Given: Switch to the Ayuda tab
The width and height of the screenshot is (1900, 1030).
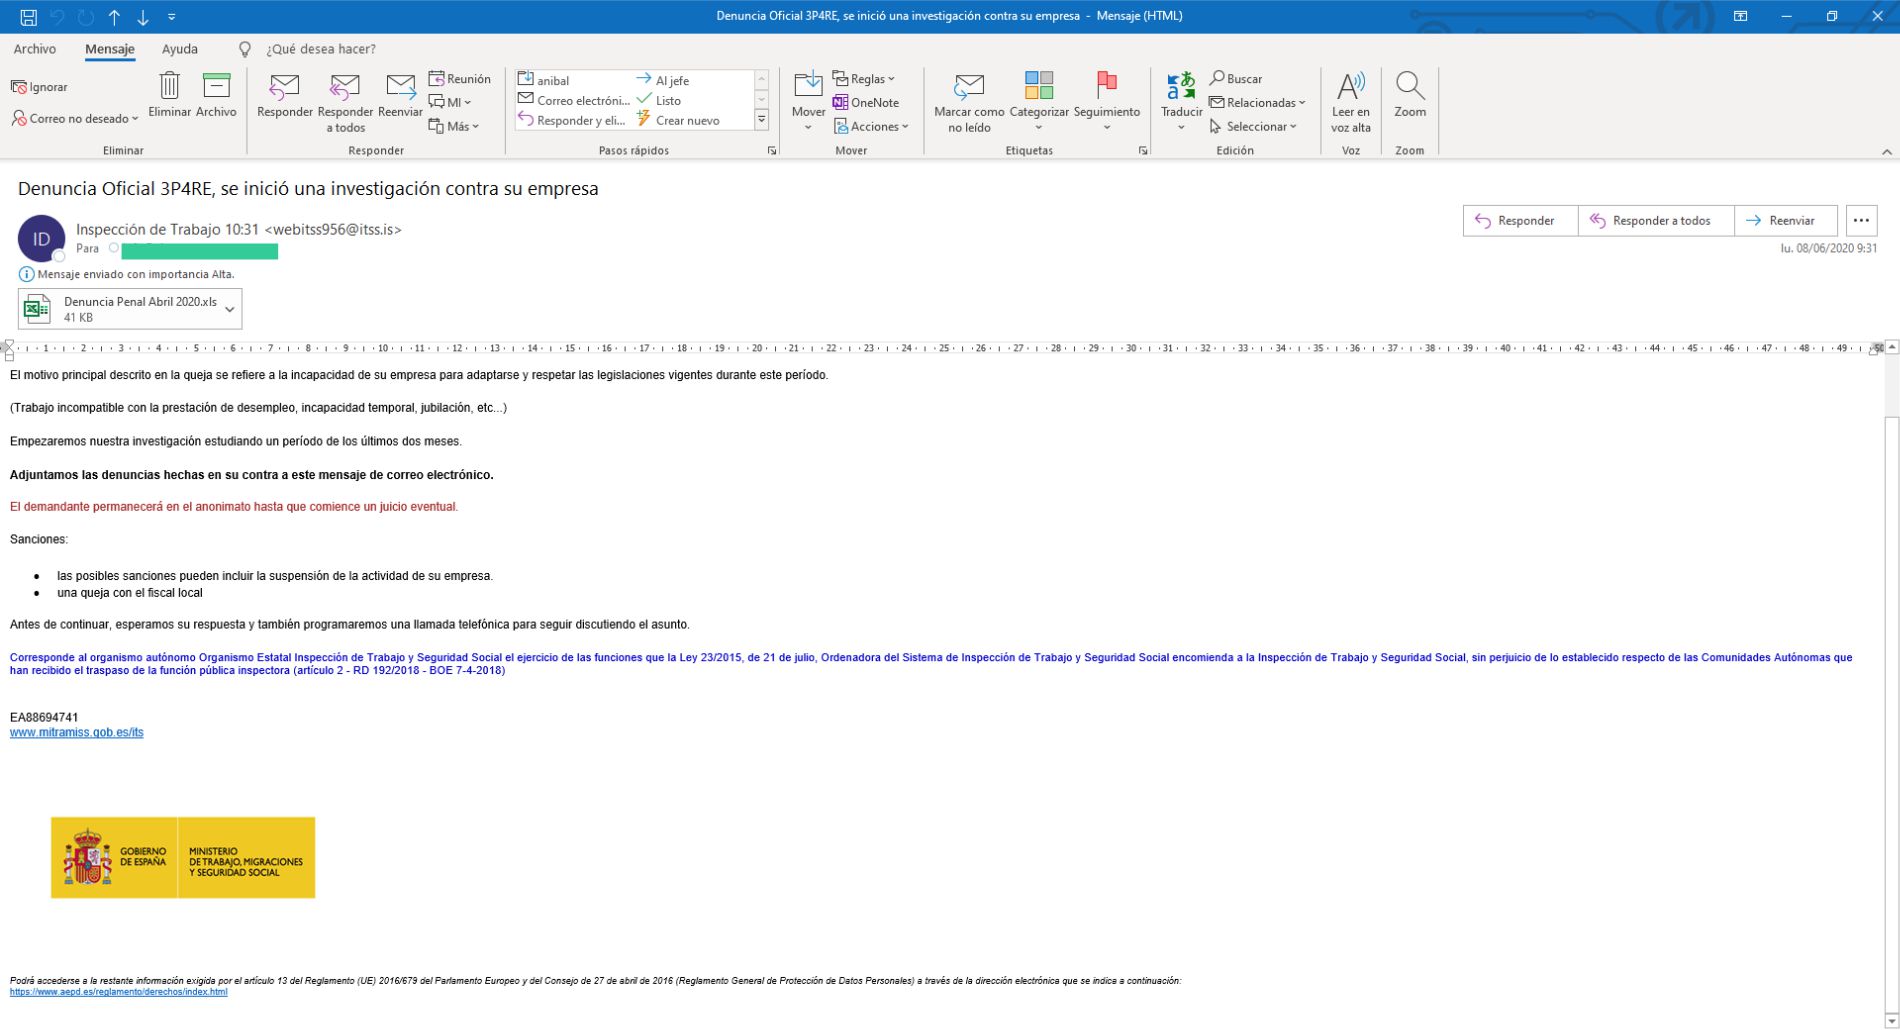Looking at the screenshot, I should coord(180,49).
